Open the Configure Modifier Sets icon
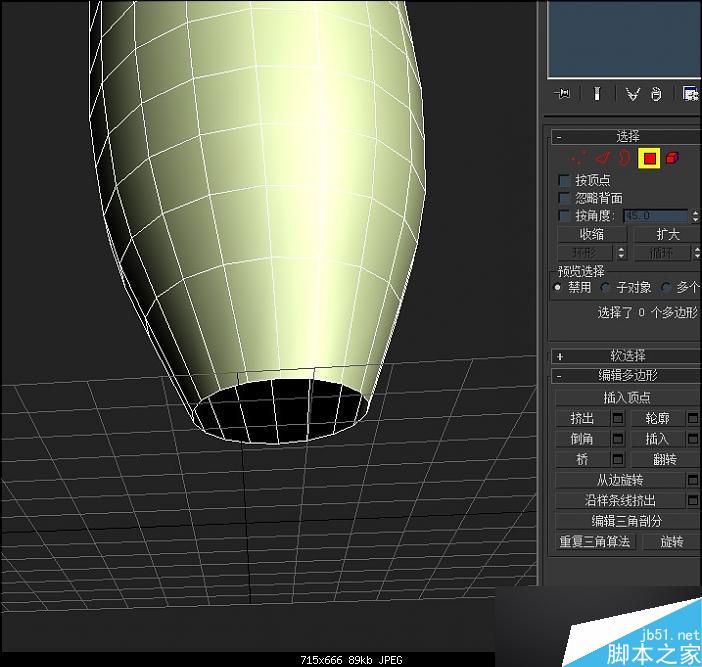 (691, 94)
